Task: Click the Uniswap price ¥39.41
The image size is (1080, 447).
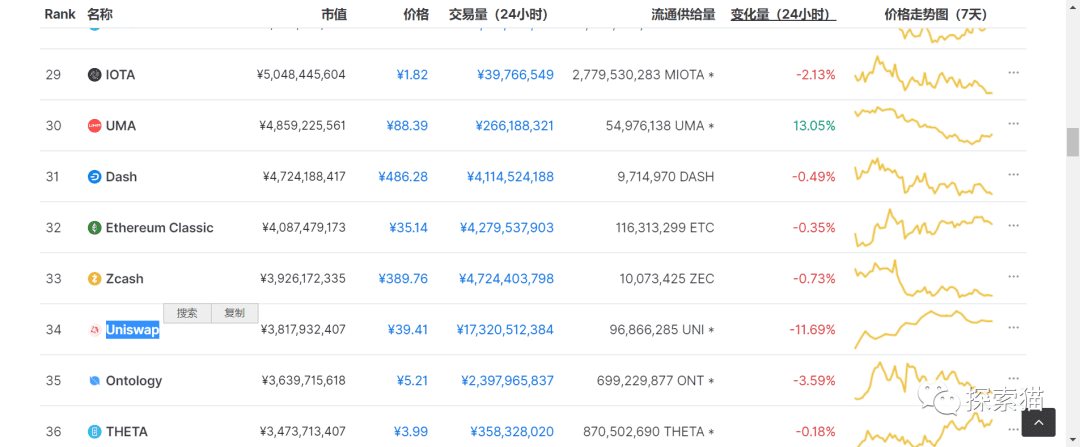Action: (x=408, y=330)
